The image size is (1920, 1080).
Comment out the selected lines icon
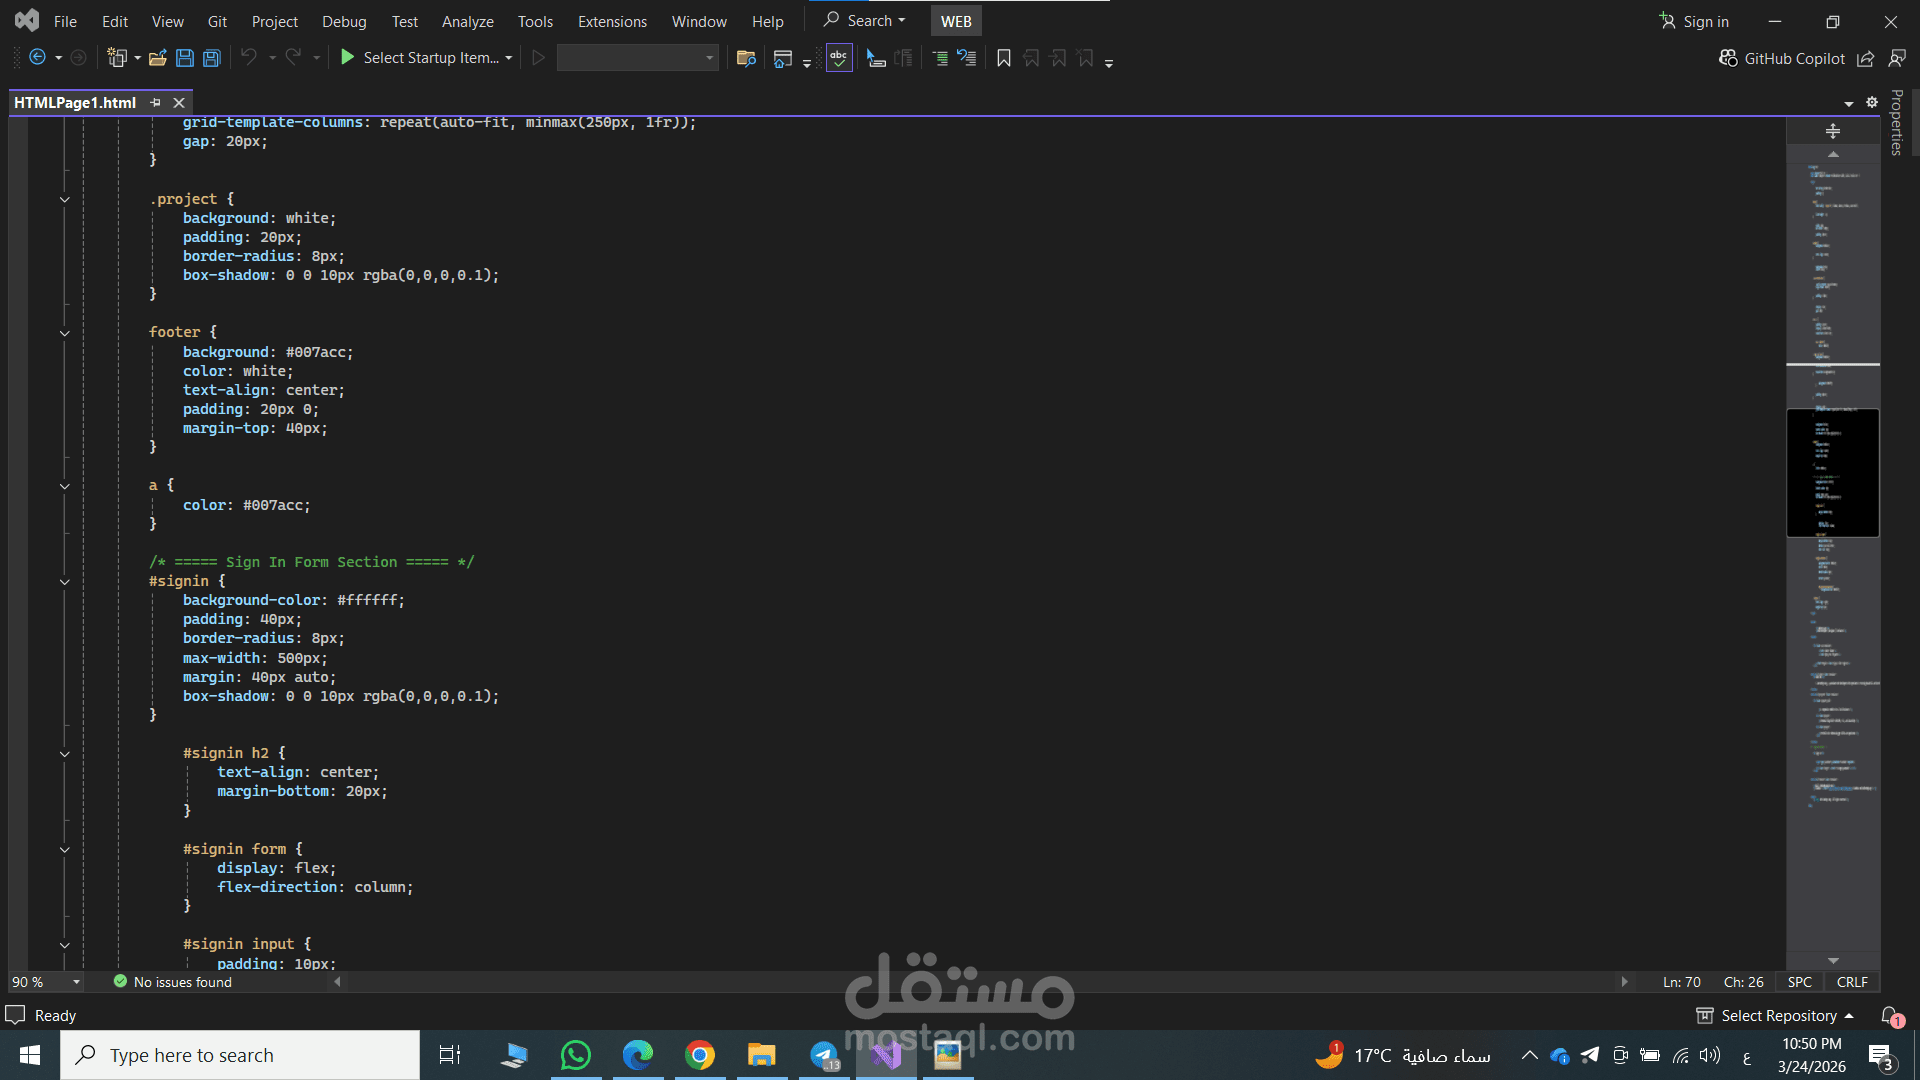[940, 58]
